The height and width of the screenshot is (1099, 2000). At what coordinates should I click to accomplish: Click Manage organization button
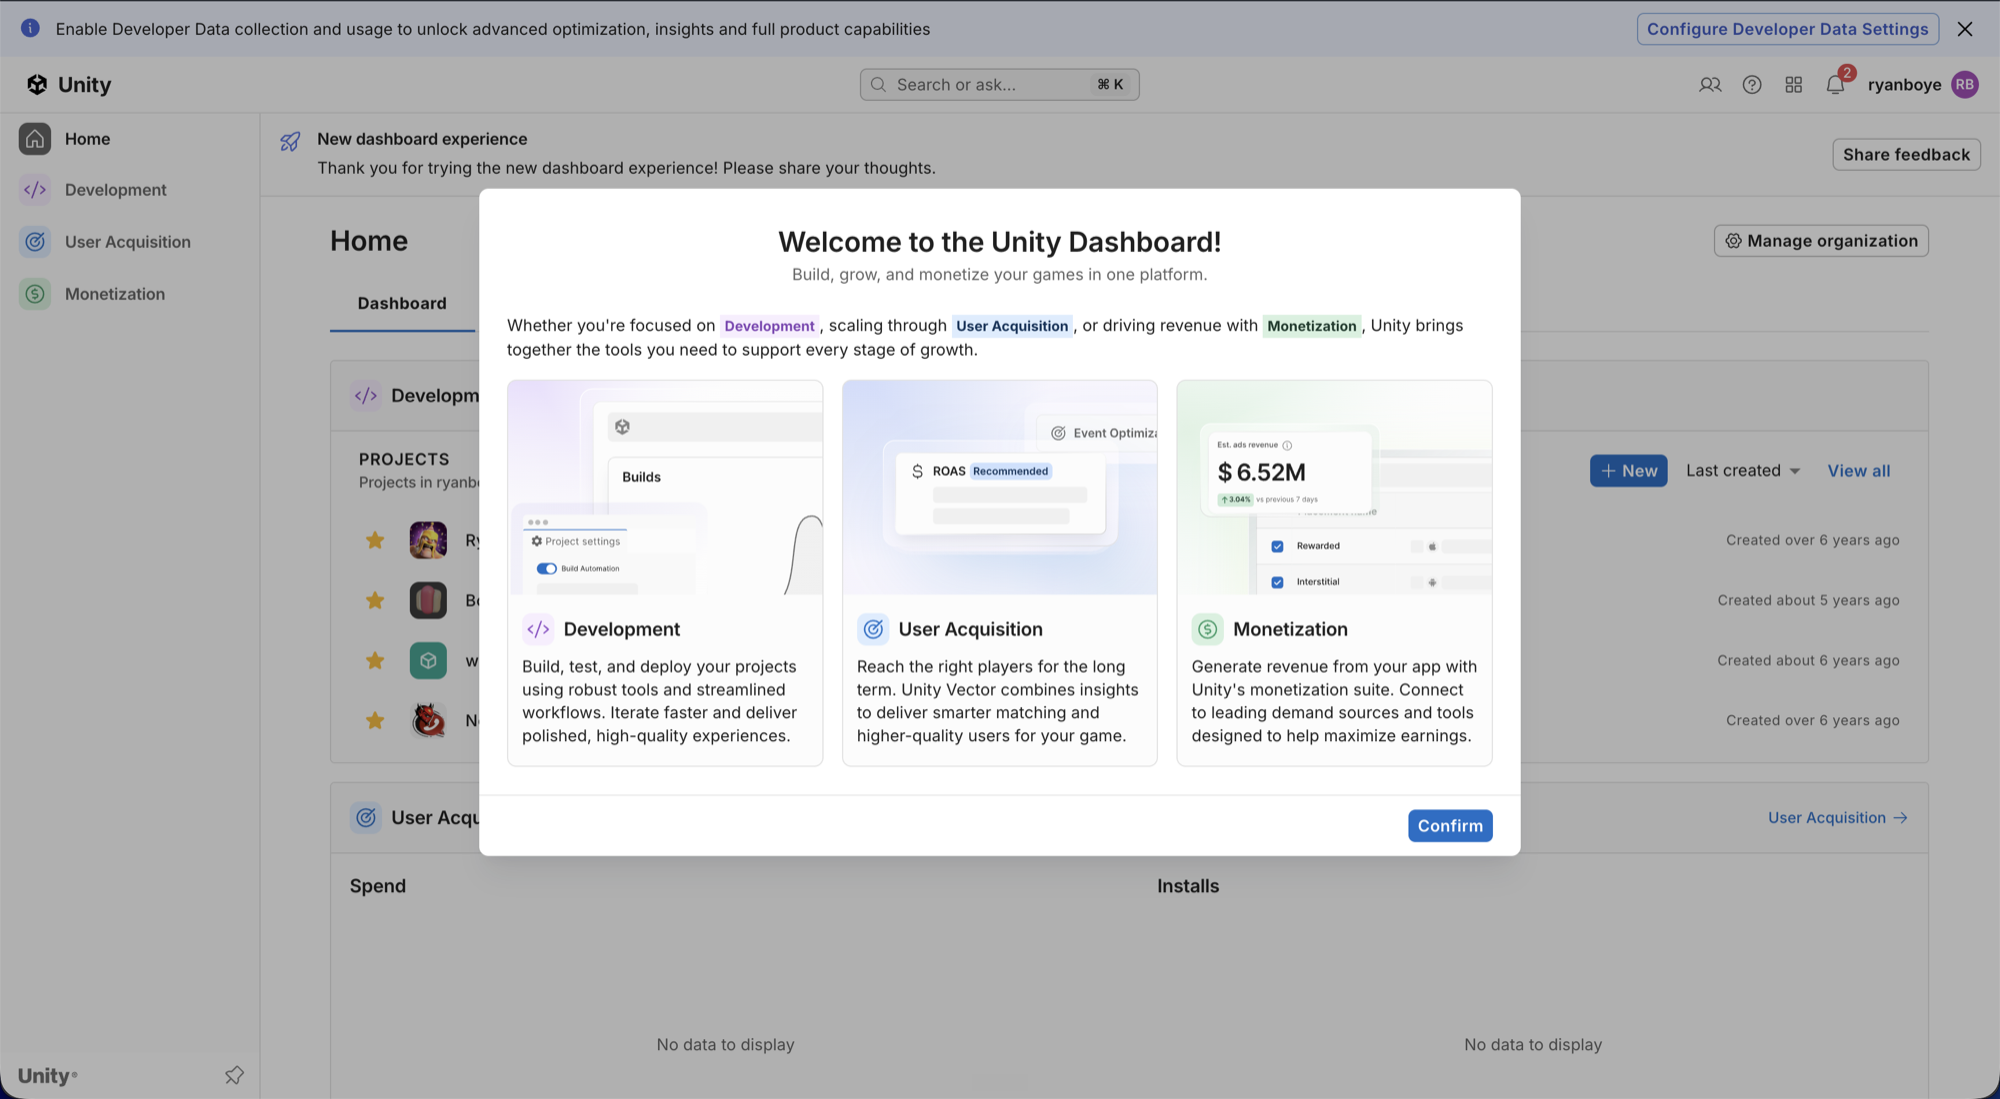1821,241
